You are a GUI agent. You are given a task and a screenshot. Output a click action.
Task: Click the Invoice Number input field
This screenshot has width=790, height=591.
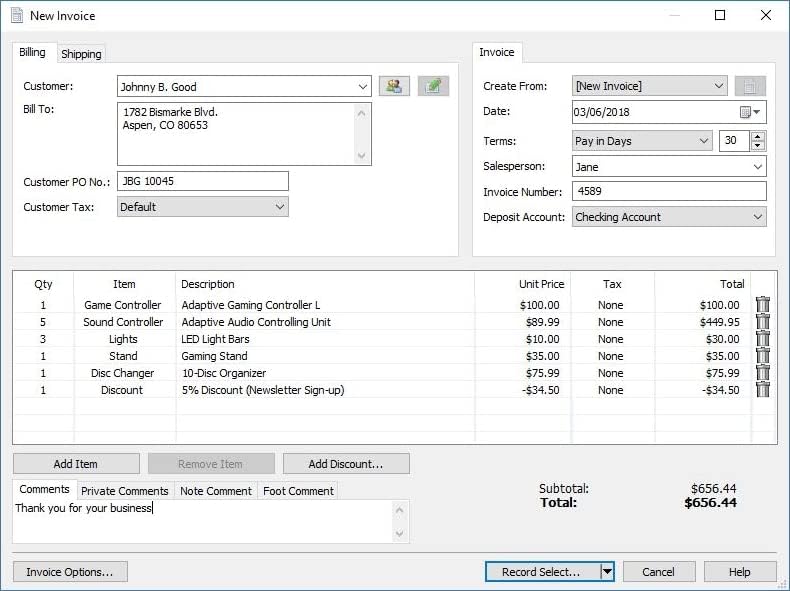click(x=669, y=192)
